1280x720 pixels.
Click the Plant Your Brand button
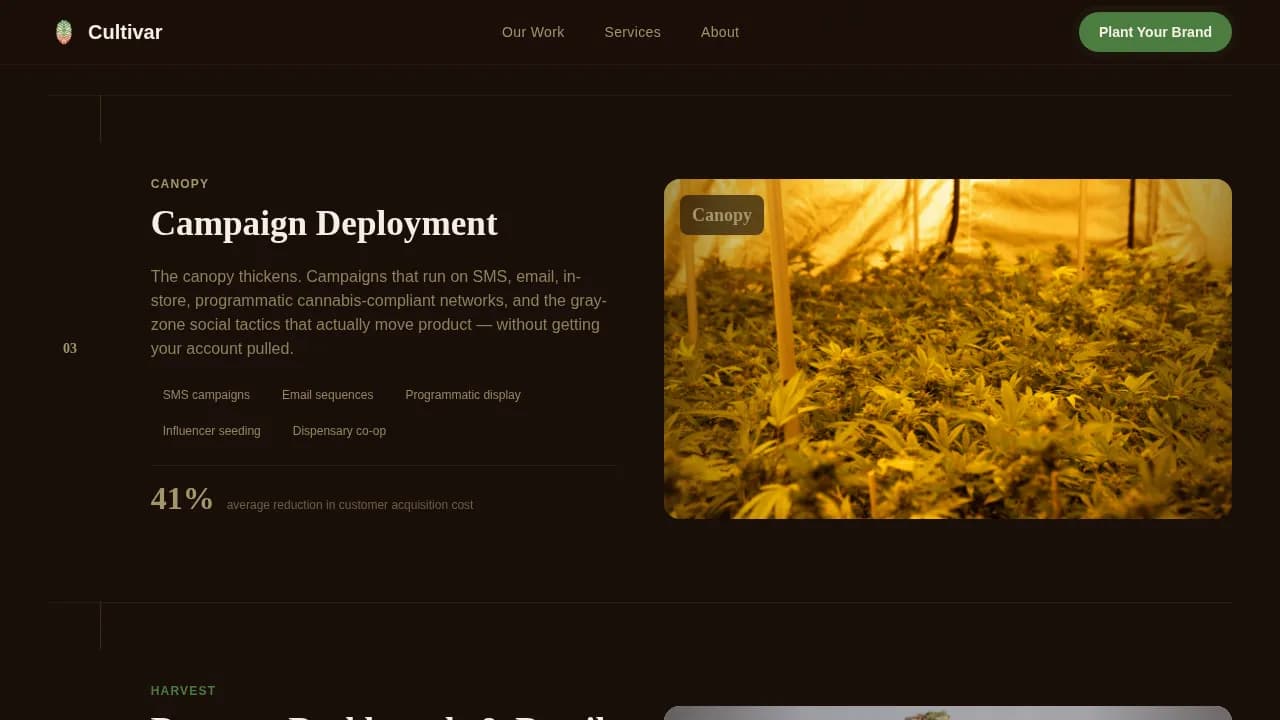pyautogui.click(x=1155, y=32)
